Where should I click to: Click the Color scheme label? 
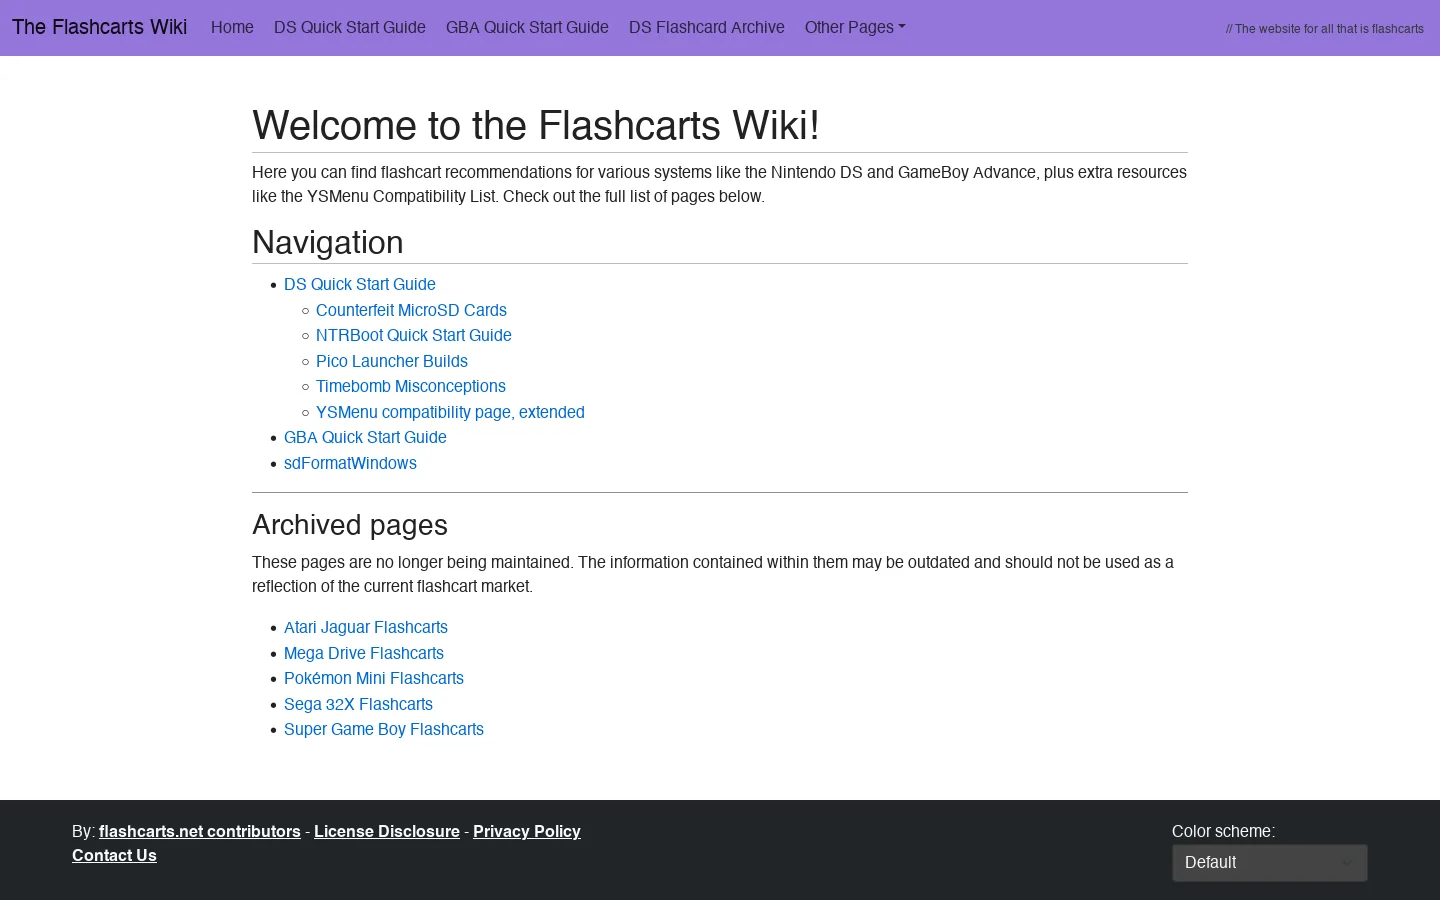tap(1223, 831)
